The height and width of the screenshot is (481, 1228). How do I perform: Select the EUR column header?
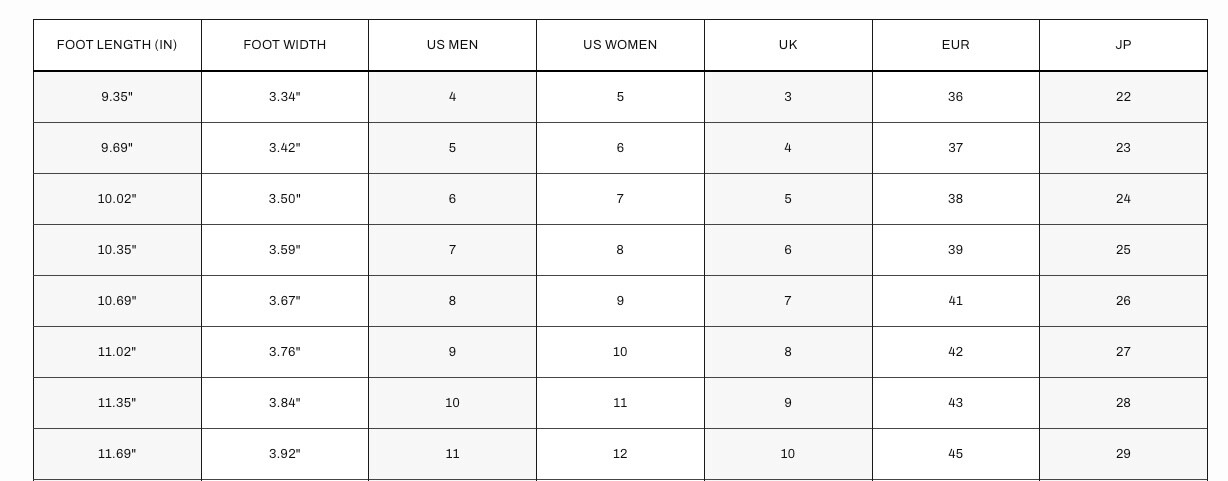point(955,45)
